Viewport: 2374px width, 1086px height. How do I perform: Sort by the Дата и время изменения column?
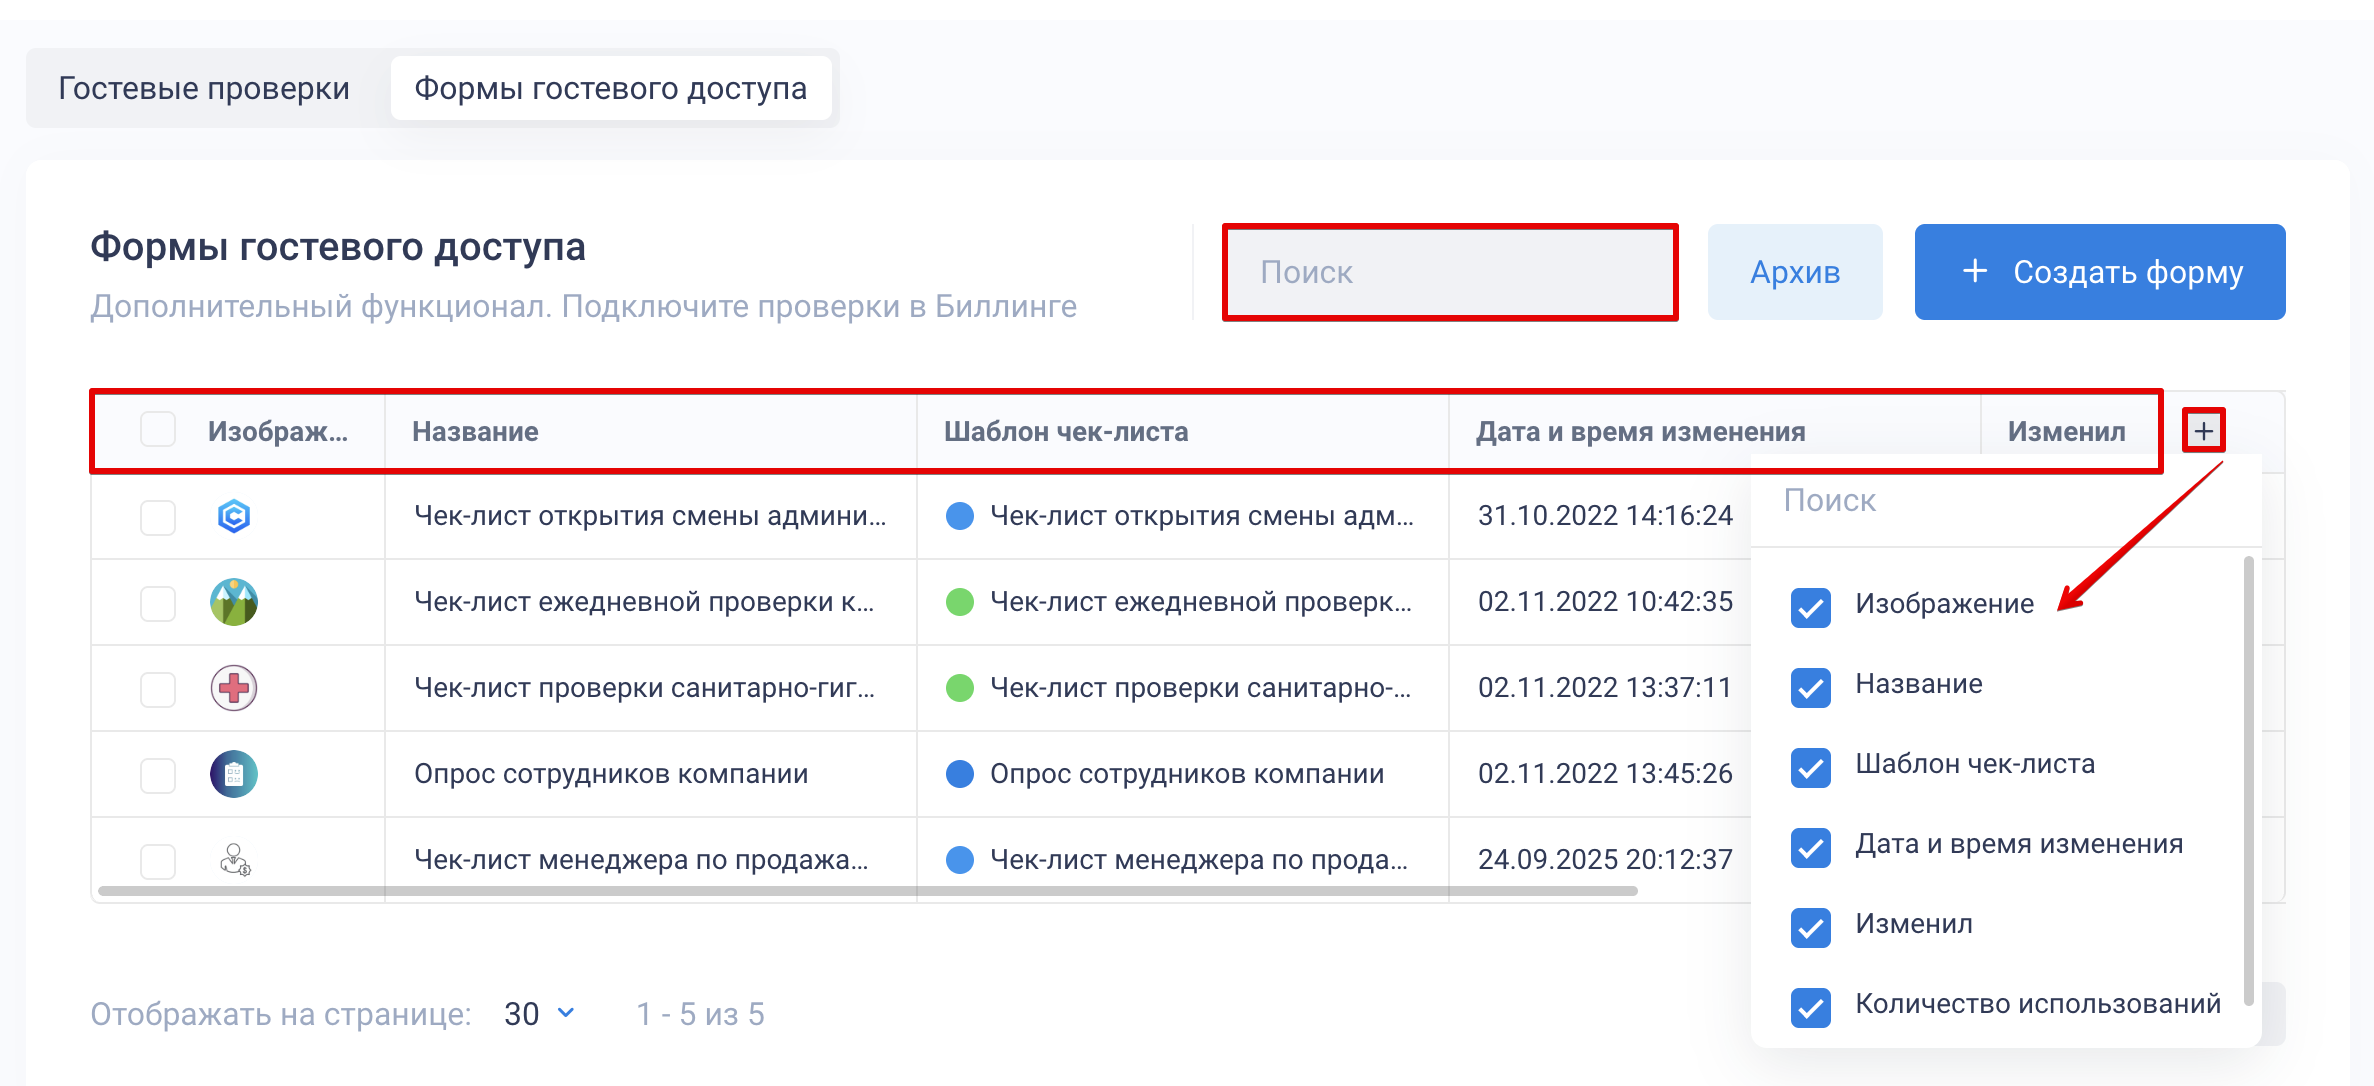click(x=1640, y=432)
